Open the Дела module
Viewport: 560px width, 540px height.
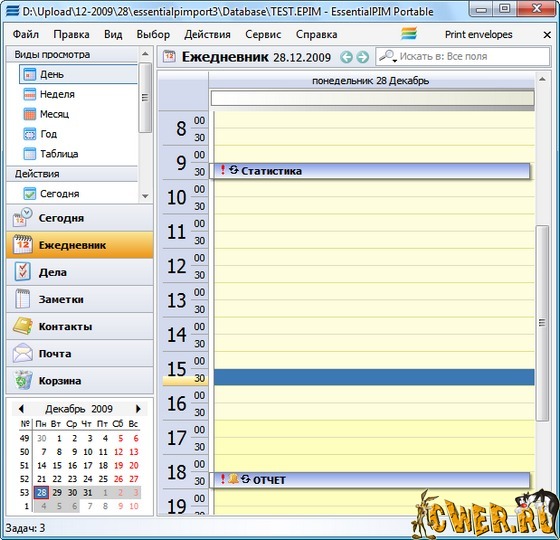pos(80,272)
